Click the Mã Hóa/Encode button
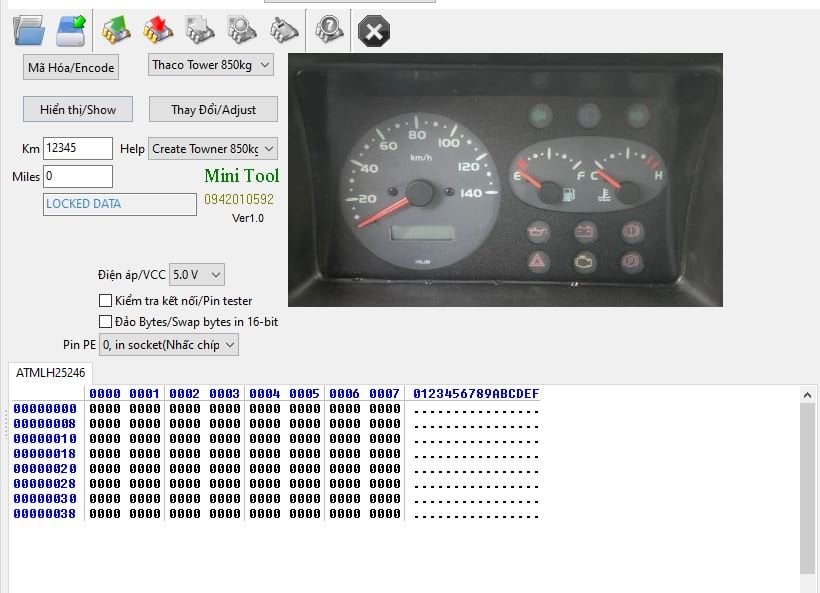The image size is (820, 593). pyautogui.click(x=71, y=67)
